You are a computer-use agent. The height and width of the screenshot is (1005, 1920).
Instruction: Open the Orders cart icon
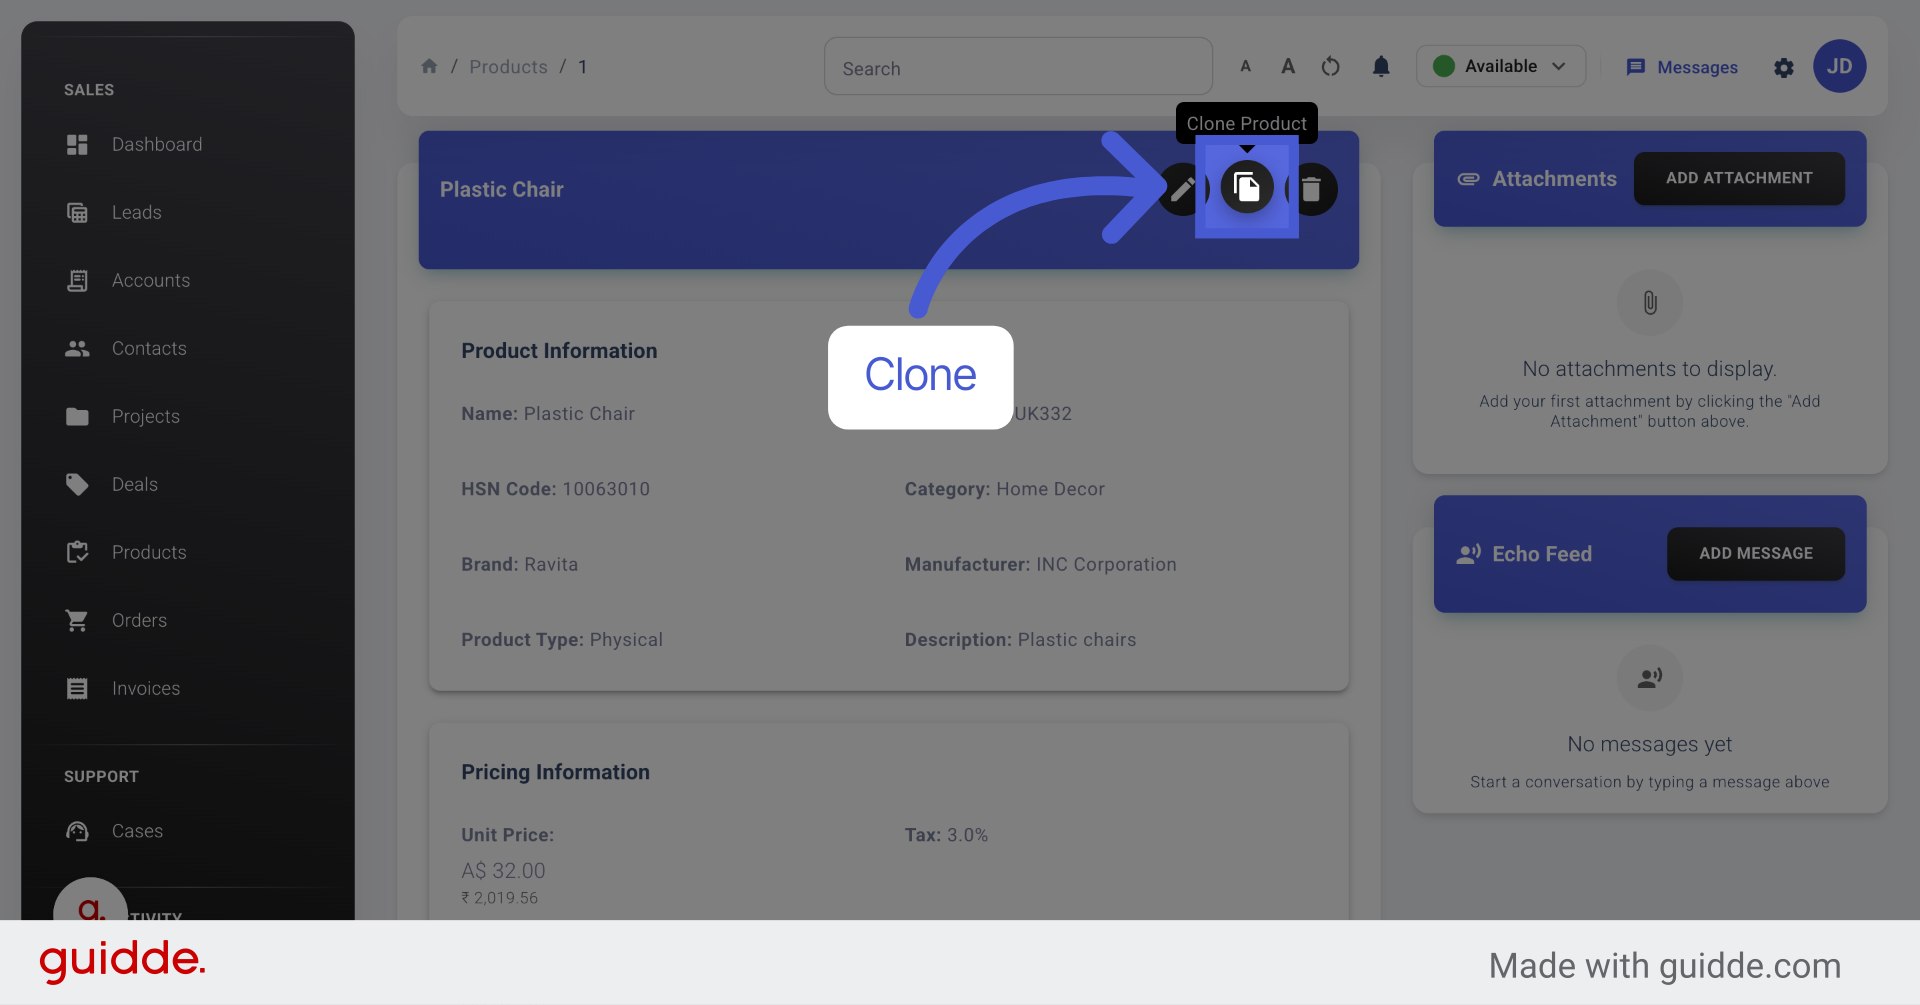point(77,620)
